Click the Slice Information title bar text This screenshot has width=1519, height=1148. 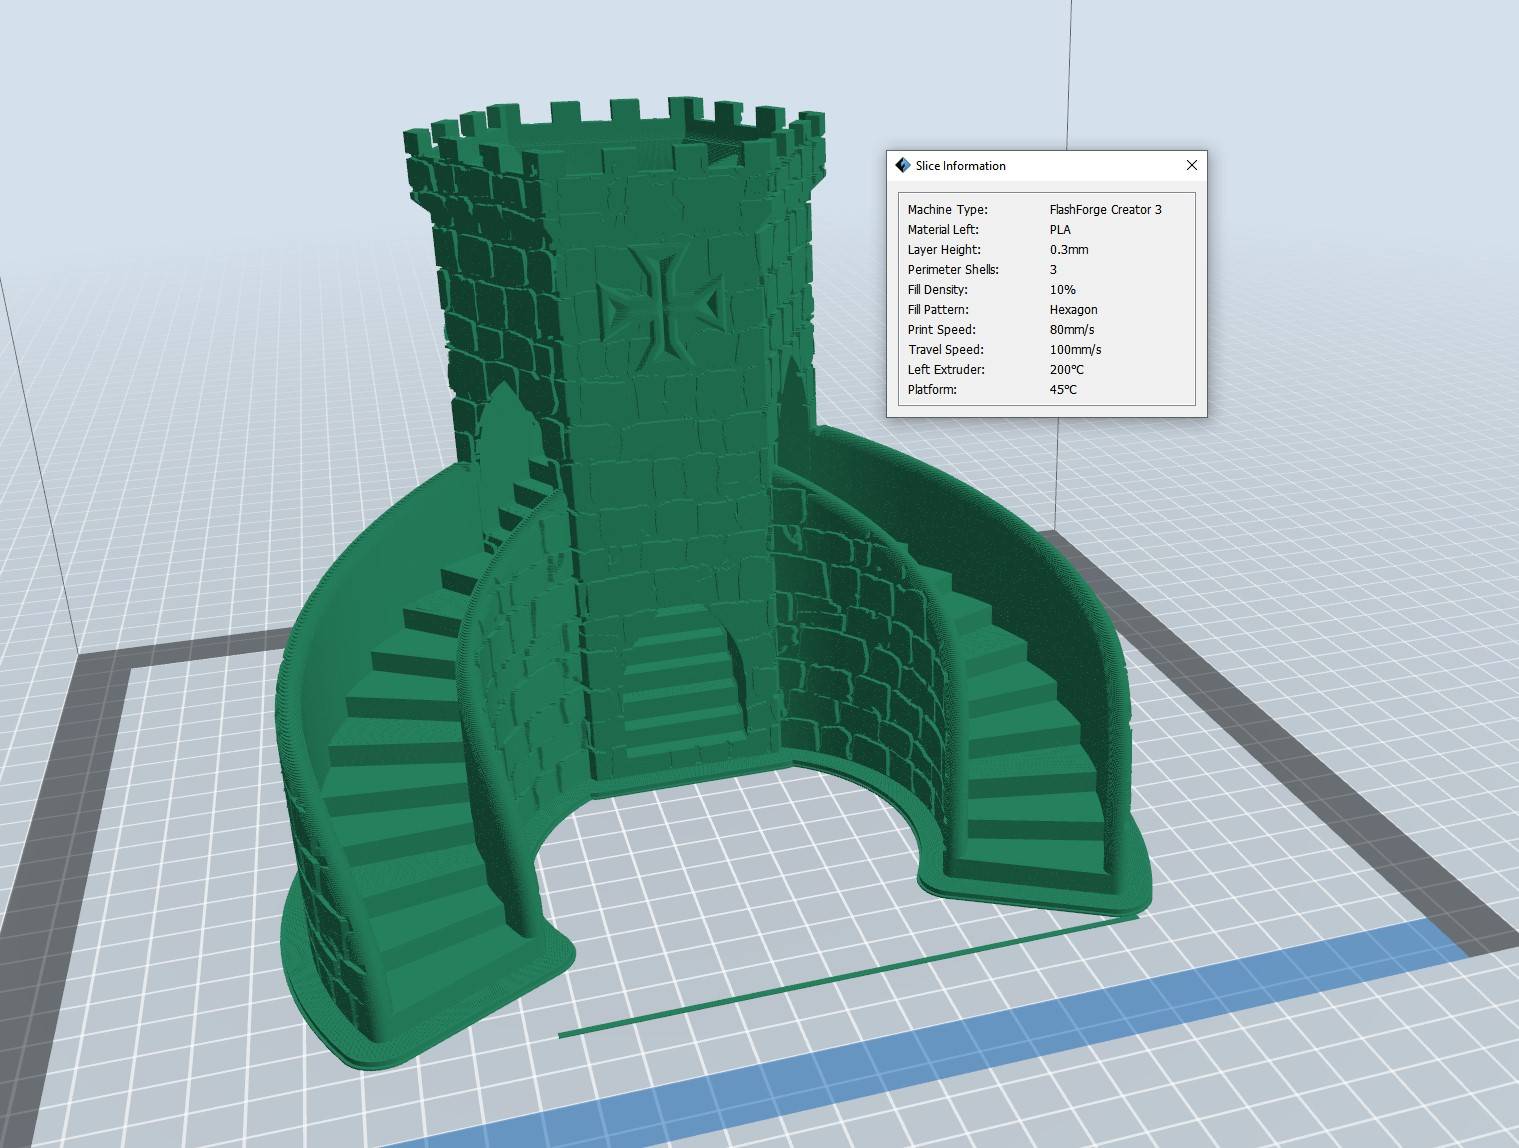(x=960, y=166)
